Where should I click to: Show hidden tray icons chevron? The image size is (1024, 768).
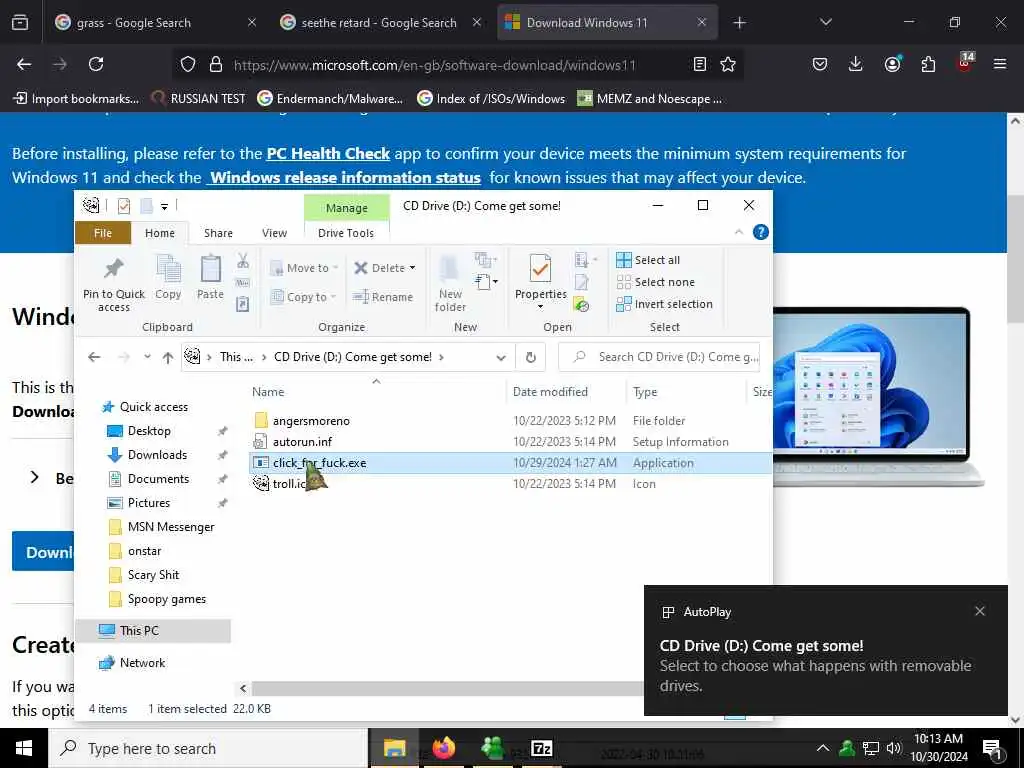(x=822, y=748)
